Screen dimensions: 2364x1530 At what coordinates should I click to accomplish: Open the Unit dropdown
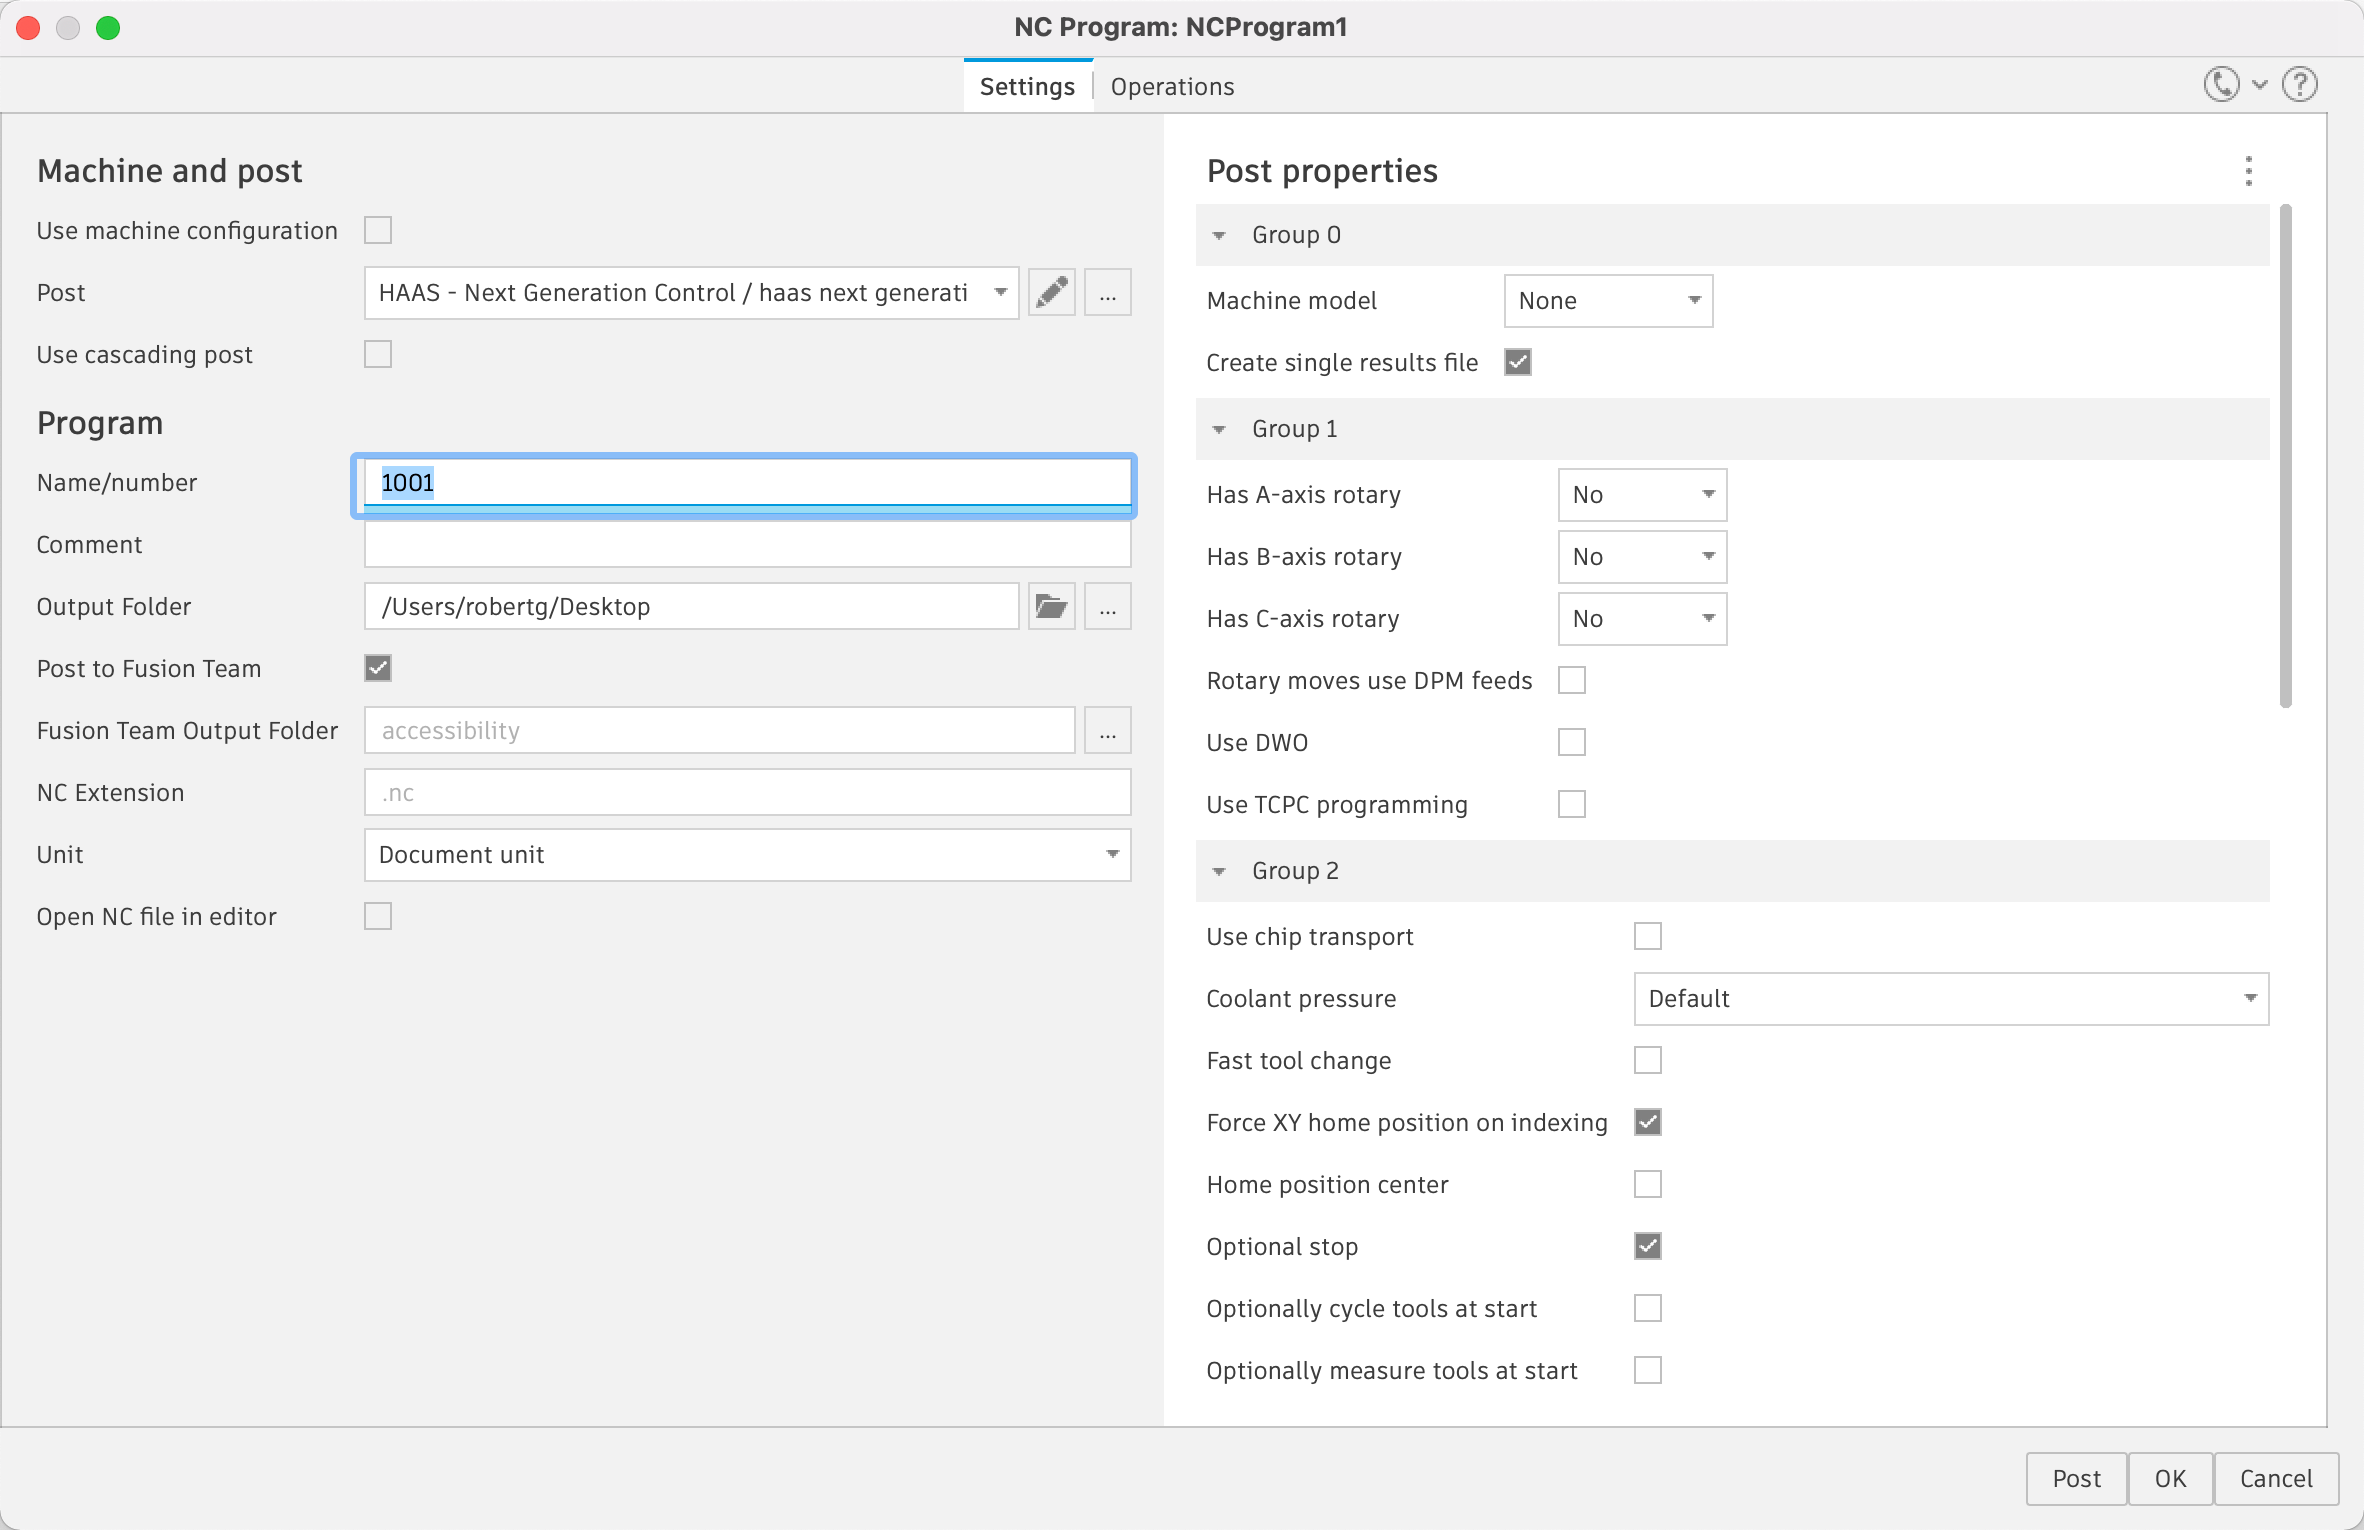tap(748, 855)
